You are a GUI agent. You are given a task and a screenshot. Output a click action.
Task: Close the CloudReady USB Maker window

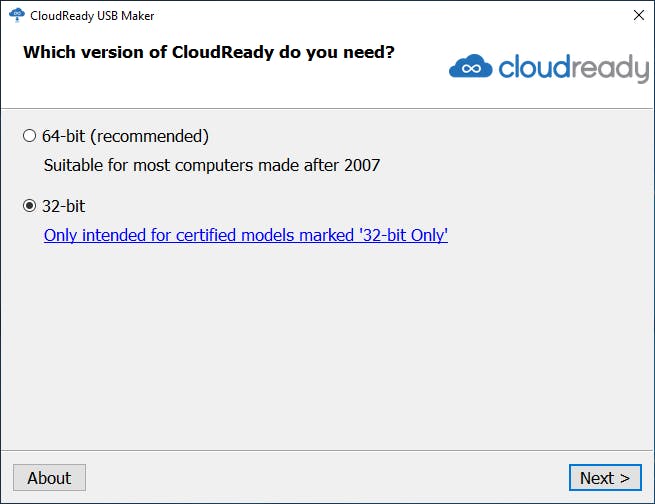coord(637,16)
